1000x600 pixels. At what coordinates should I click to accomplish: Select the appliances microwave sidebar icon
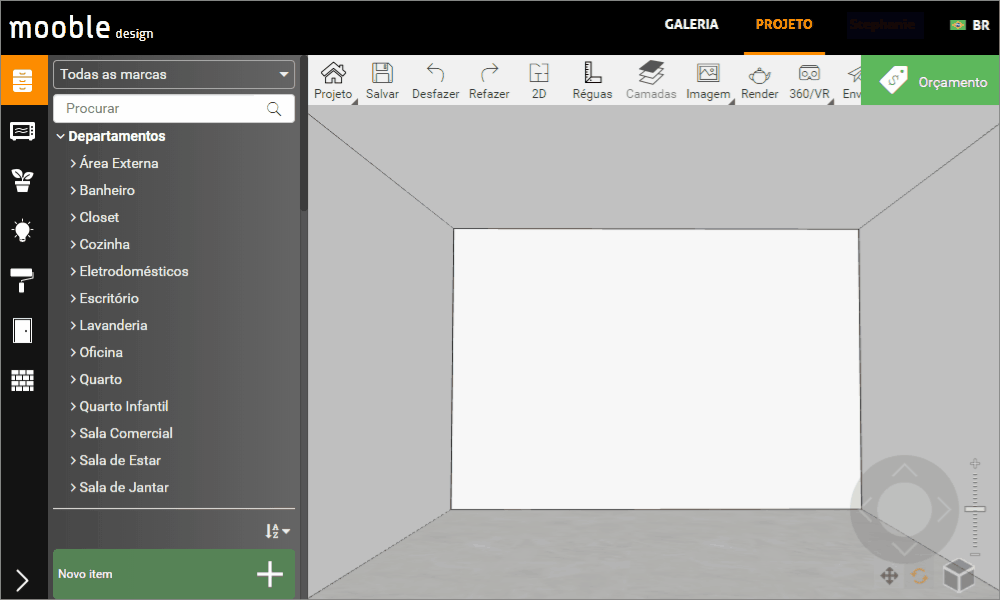[x=23, y=131]
